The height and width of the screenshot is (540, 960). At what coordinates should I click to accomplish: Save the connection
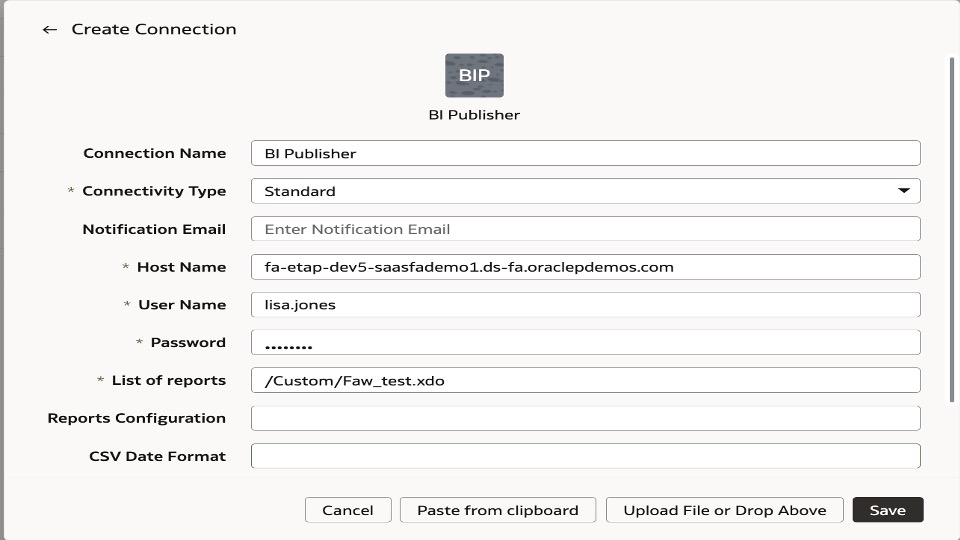tap(888, 510)
